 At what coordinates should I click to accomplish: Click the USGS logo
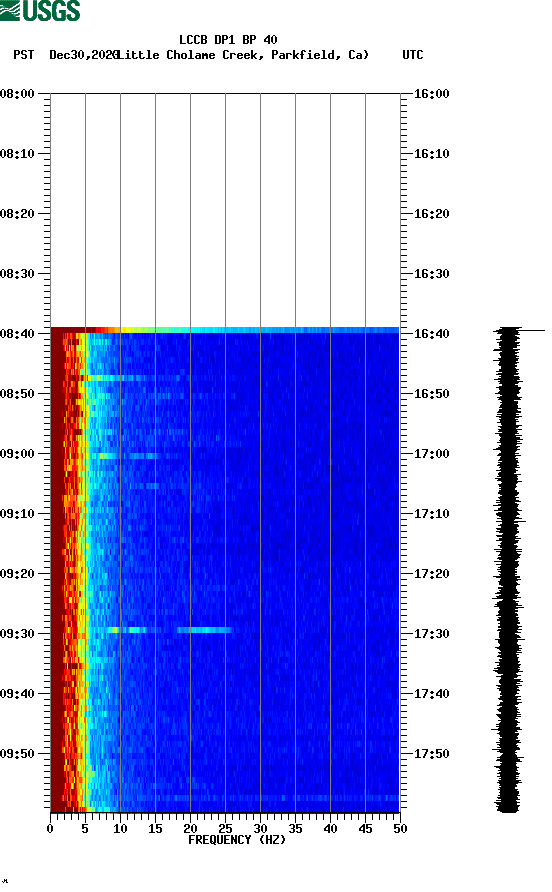[40, 10]
